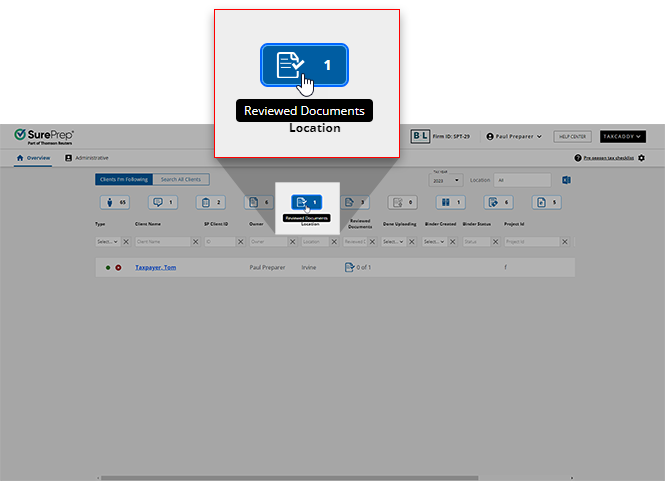The height and width of the screenshot is (481, 665).
Task: Click the document filter showing 6
Action: tap(259, 202)
